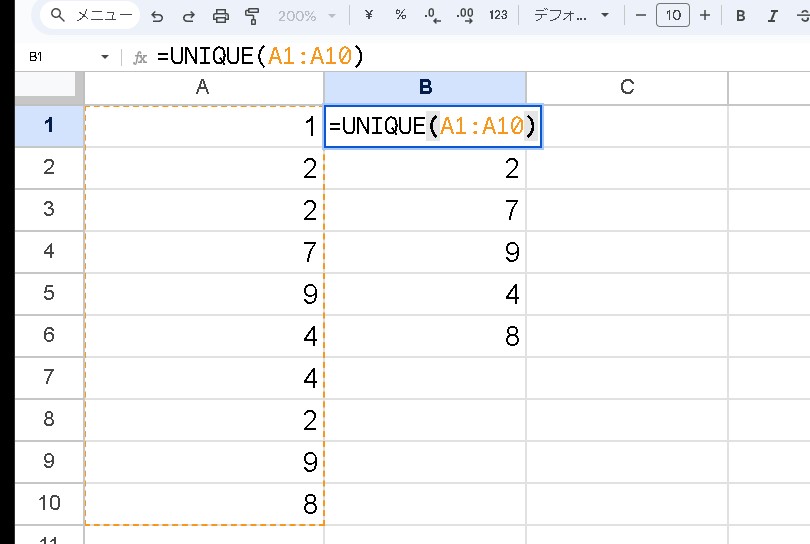Screen dimensions: 810x544
Task: Select column C header
Action: pos(627,87)
